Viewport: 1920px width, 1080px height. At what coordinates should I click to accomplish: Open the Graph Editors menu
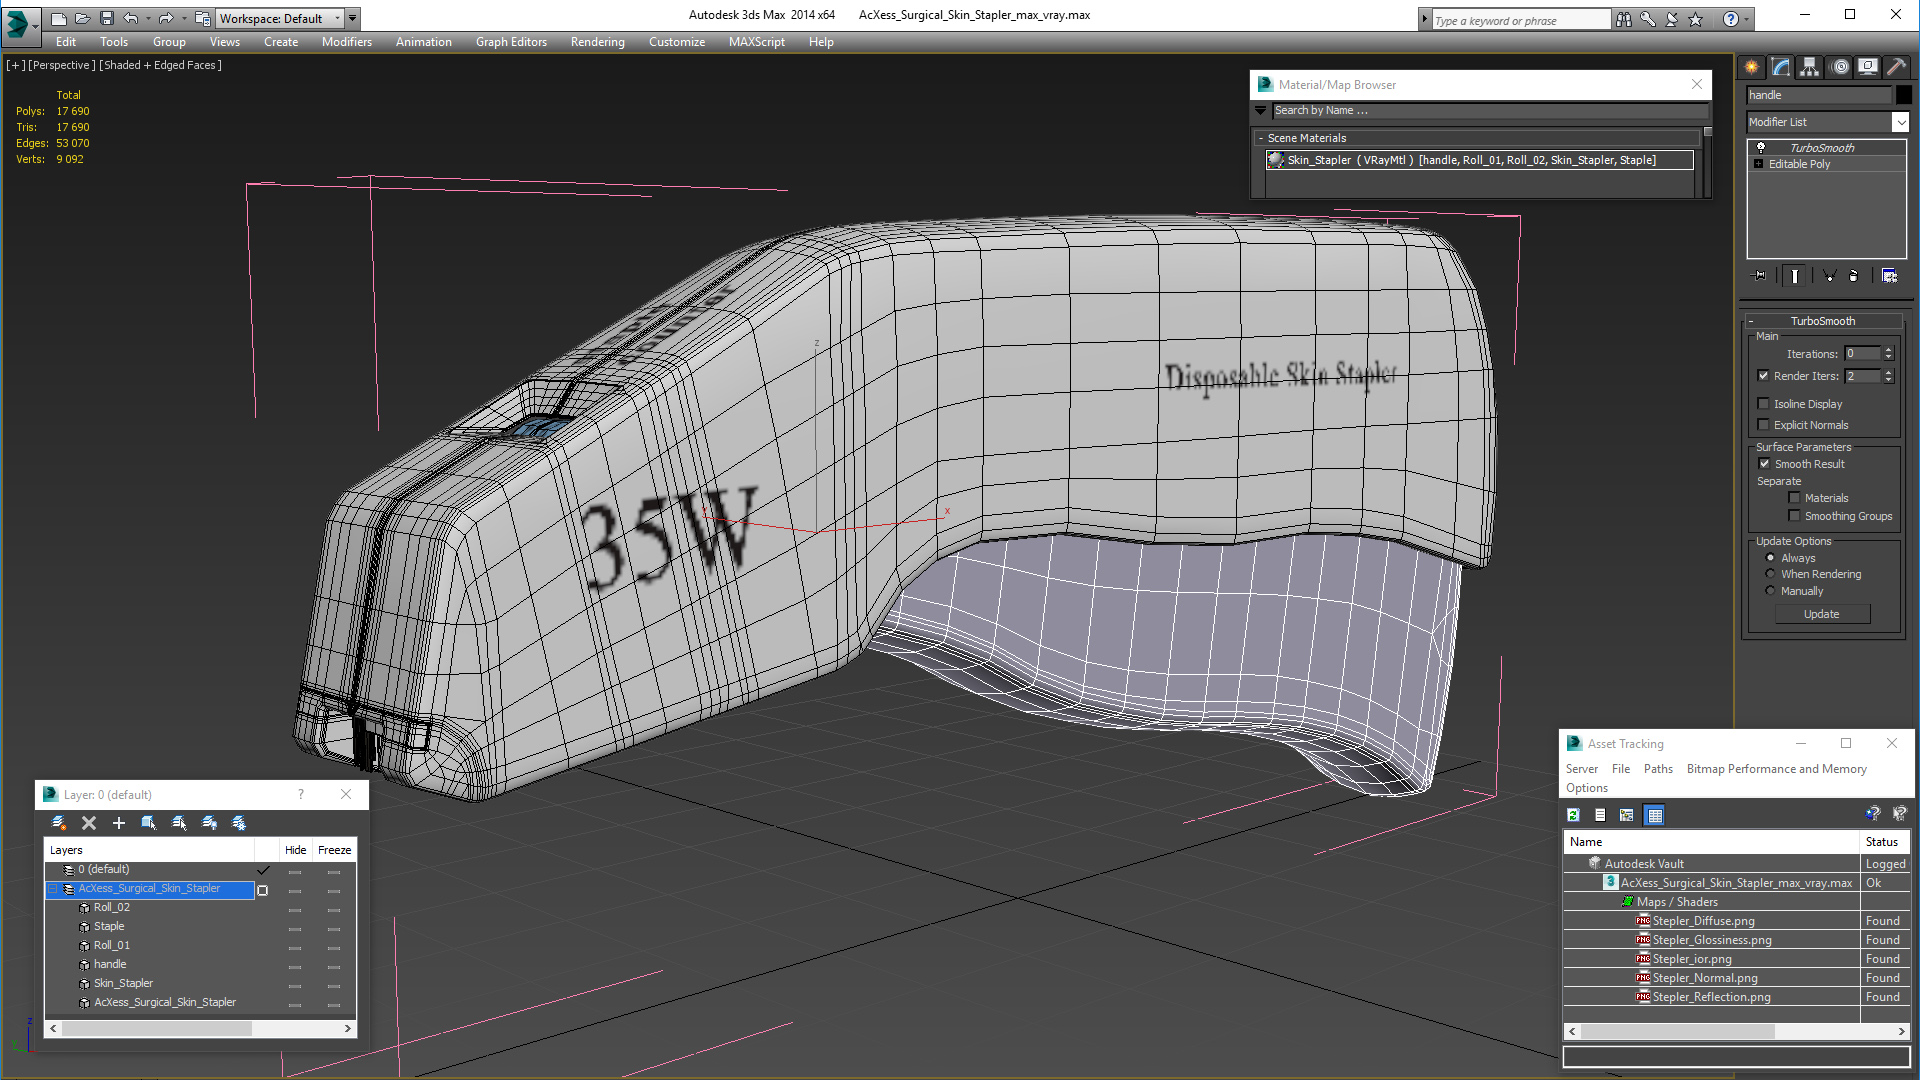[x=511, y=42]
